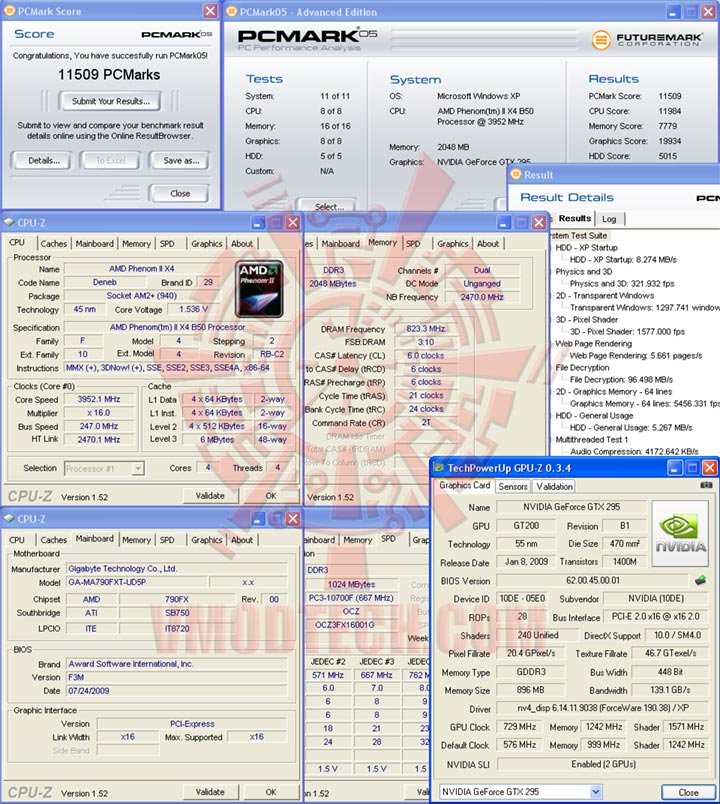Click the GPU-Z Name field NVIDIA GeForce GTX 295
This screenshot has width=720, height=804.
coord(571,507)
